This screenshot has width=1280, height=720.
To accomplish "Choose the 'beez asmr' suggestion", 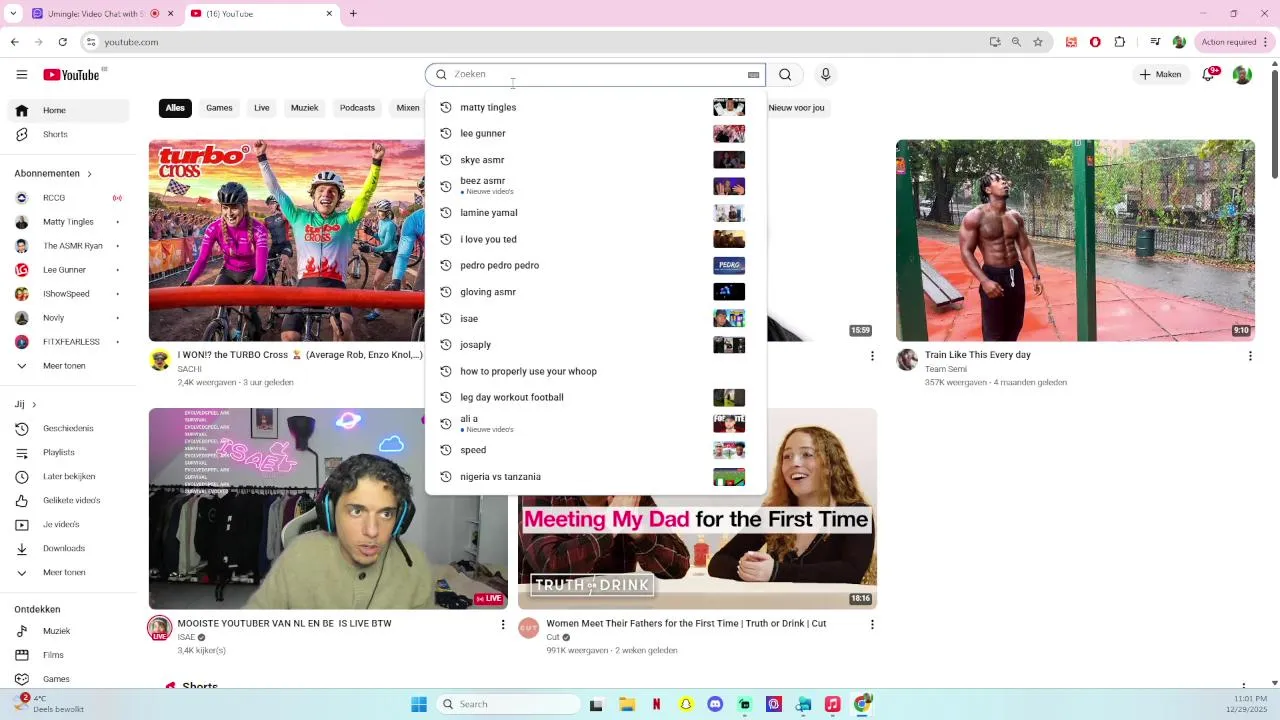I will (x=595, y=186).
